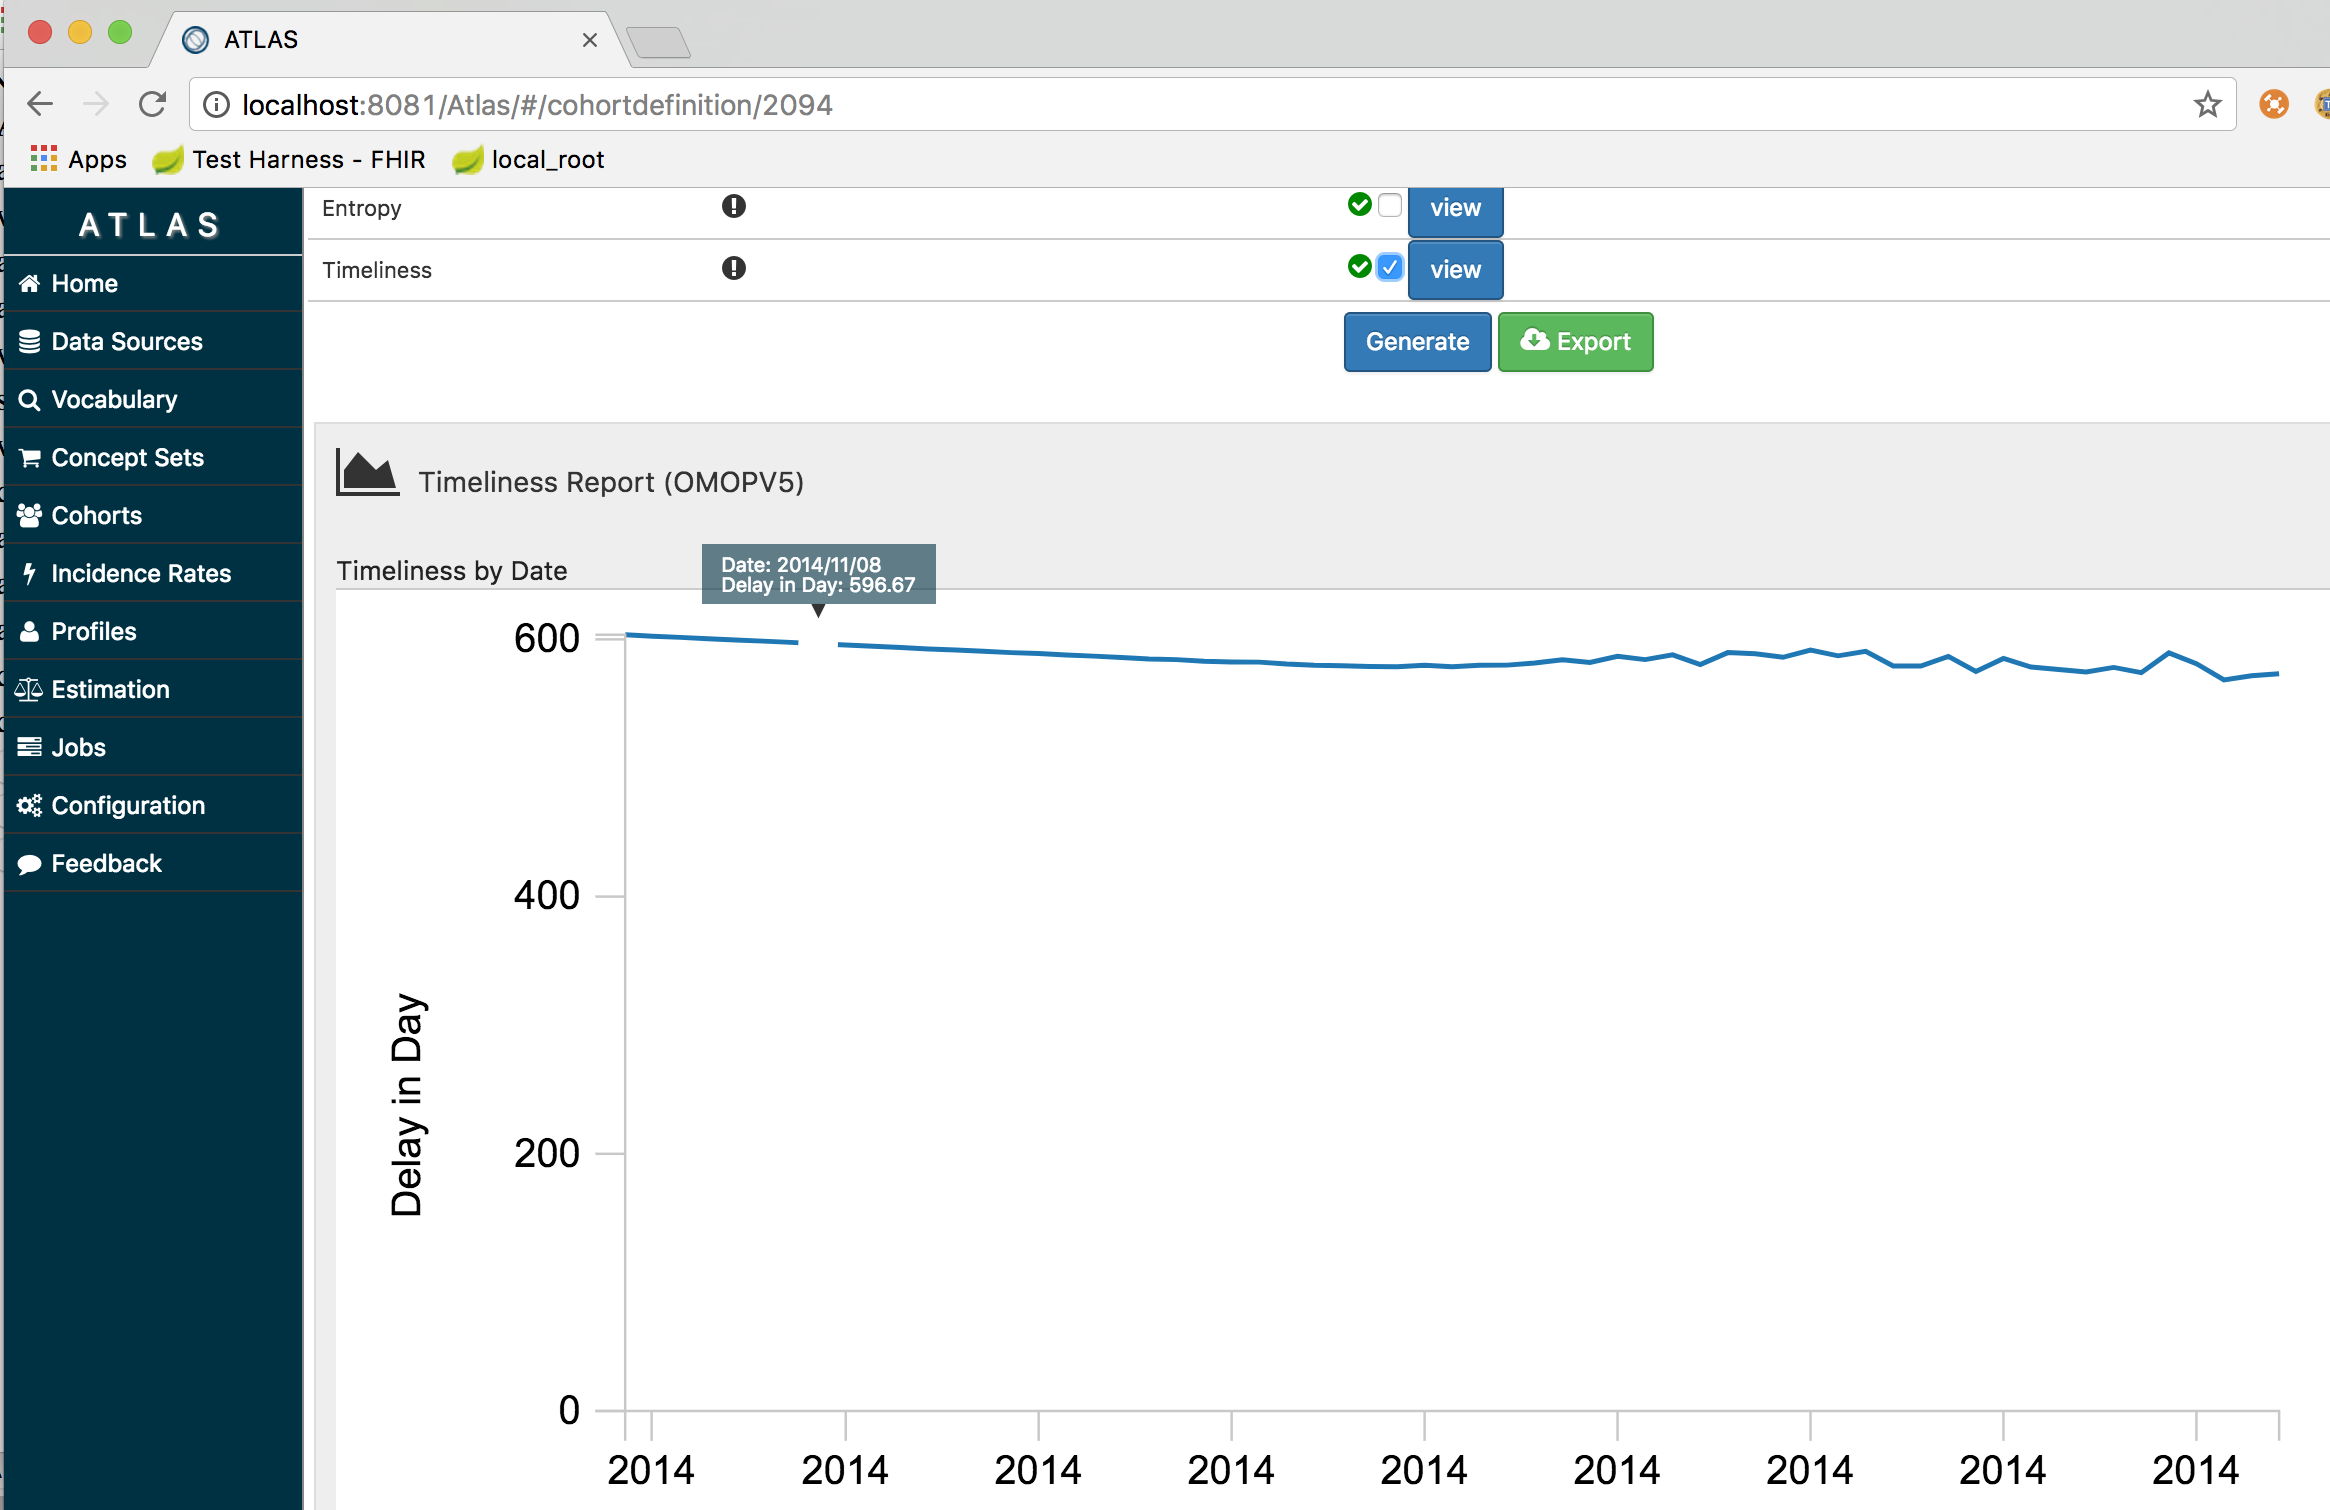Click the browser reload icon
Image resolution: width=2330 pixels, height=1510 pixels.
(x=153, y=104)
